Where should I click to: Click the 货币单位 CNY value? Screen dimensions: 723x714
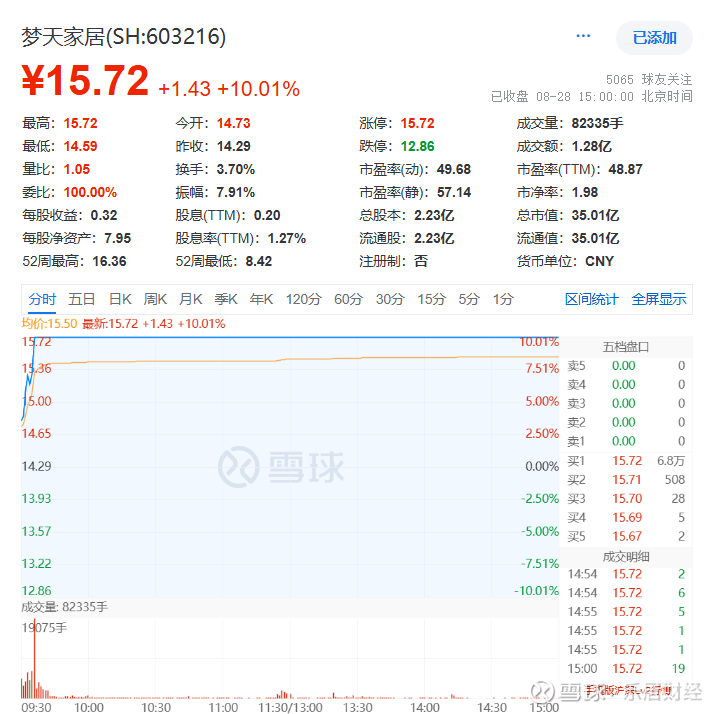tap(599, 262)
